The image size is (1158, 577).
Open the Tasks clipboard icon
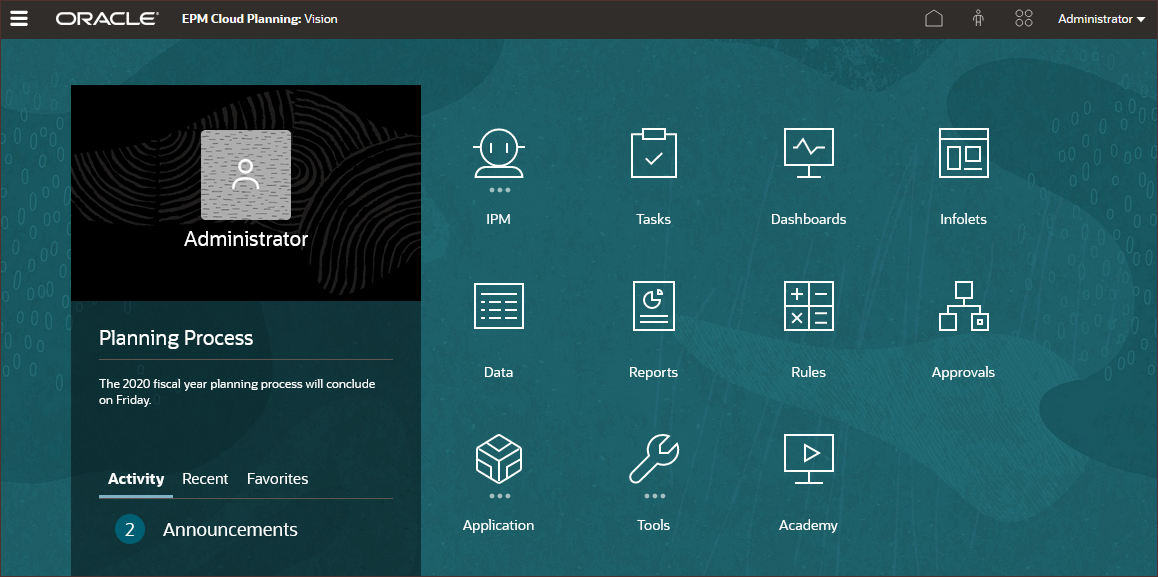point(654,153)
